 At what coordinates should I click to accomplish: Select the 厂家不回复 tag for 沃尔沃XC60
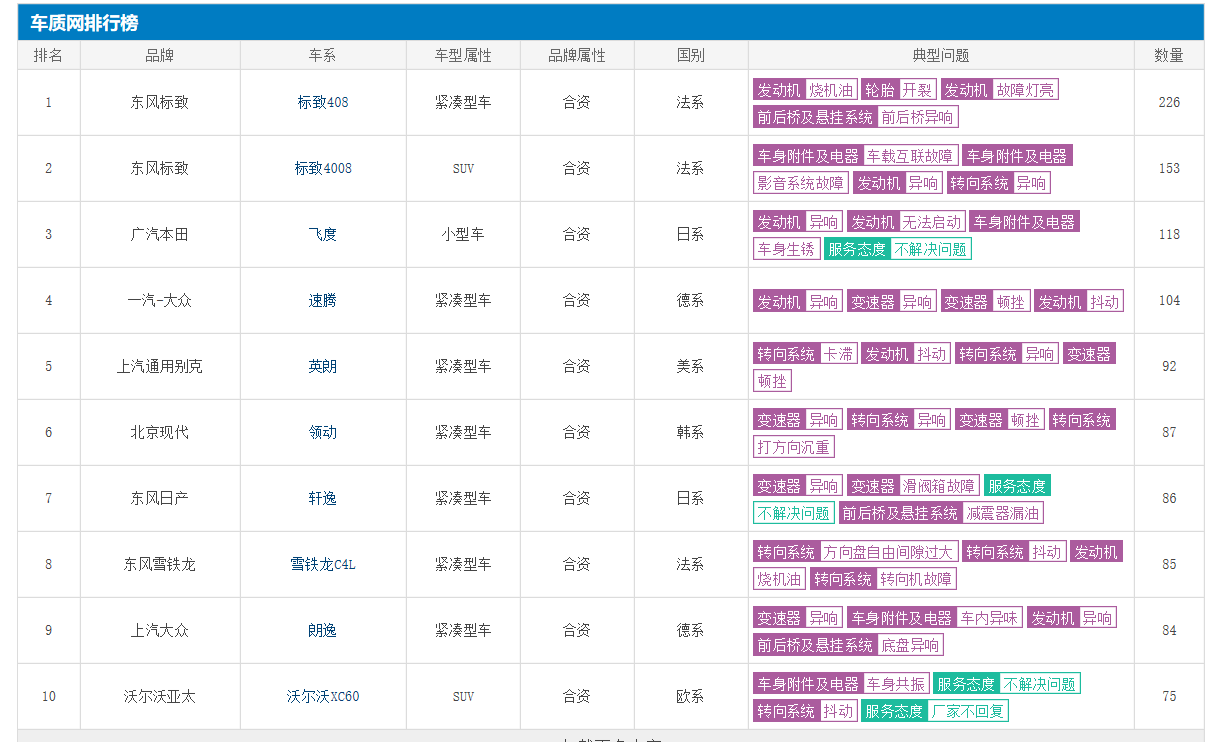pyautogui.click(x=968, y=711)
